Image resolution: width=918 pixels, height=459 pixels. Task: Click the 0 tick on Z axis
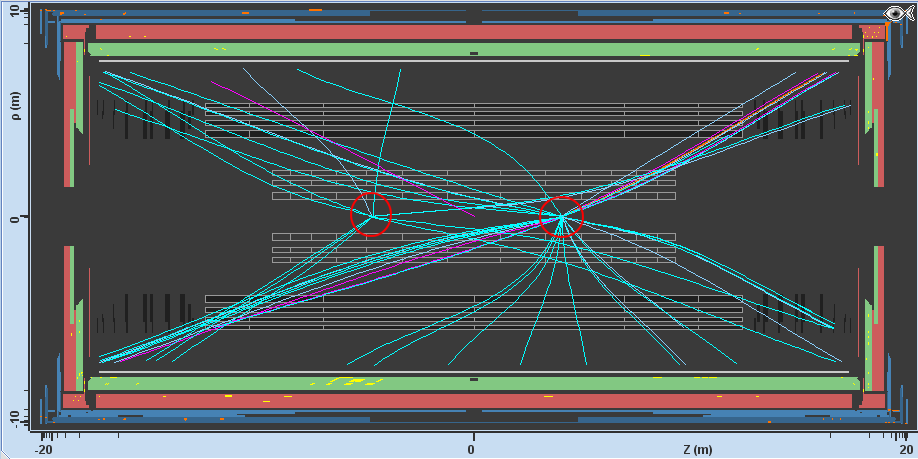pos(473,448)
